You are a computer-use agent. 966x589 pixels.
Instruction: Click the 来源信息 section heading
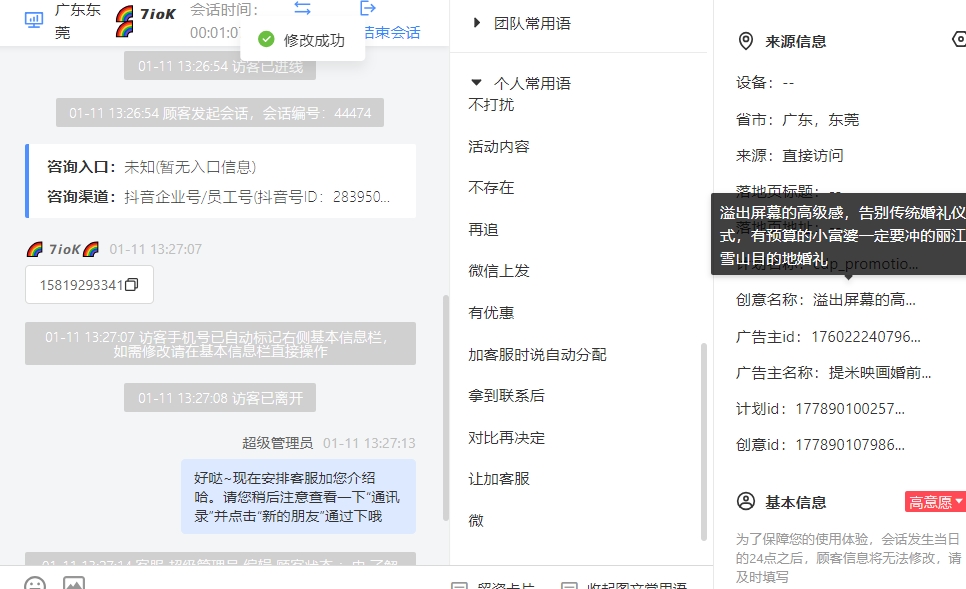795,42
